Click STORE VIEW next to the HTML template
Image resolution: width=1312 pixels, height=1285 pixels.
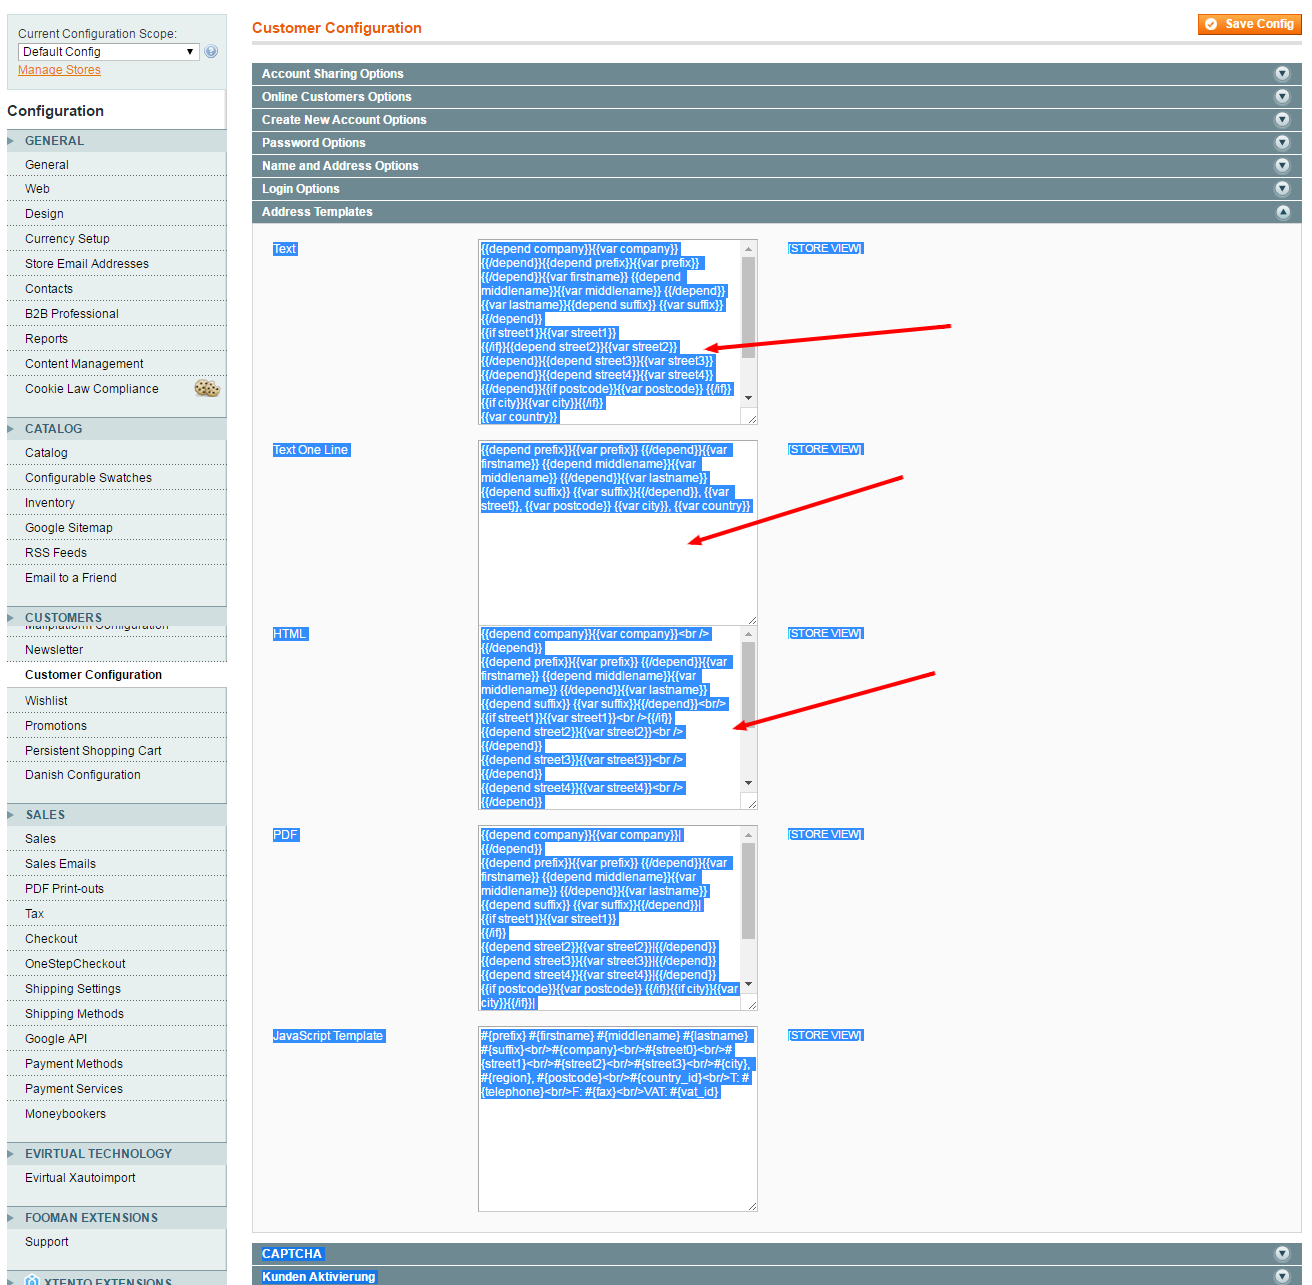pyautogui.click(x=825, y=633)
